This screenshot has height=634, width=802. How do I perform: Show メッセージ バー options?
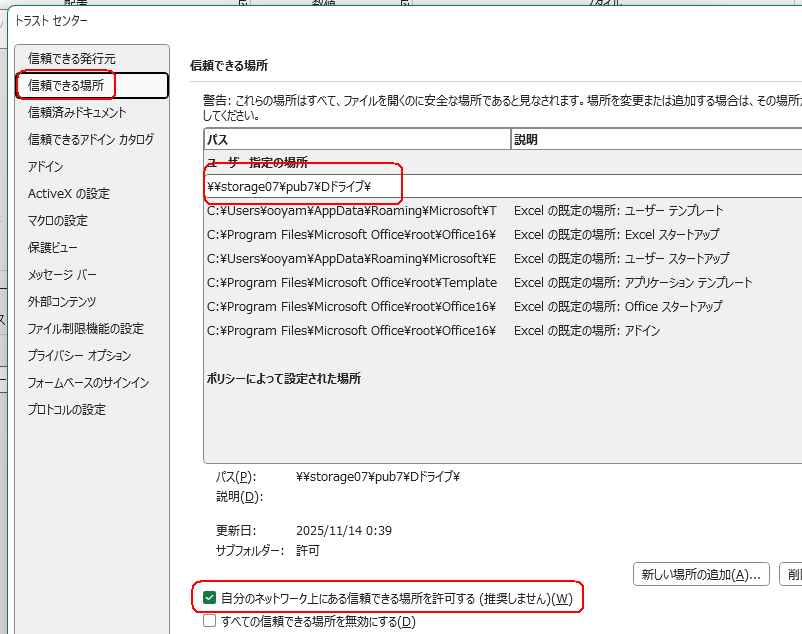click(63, 275)
